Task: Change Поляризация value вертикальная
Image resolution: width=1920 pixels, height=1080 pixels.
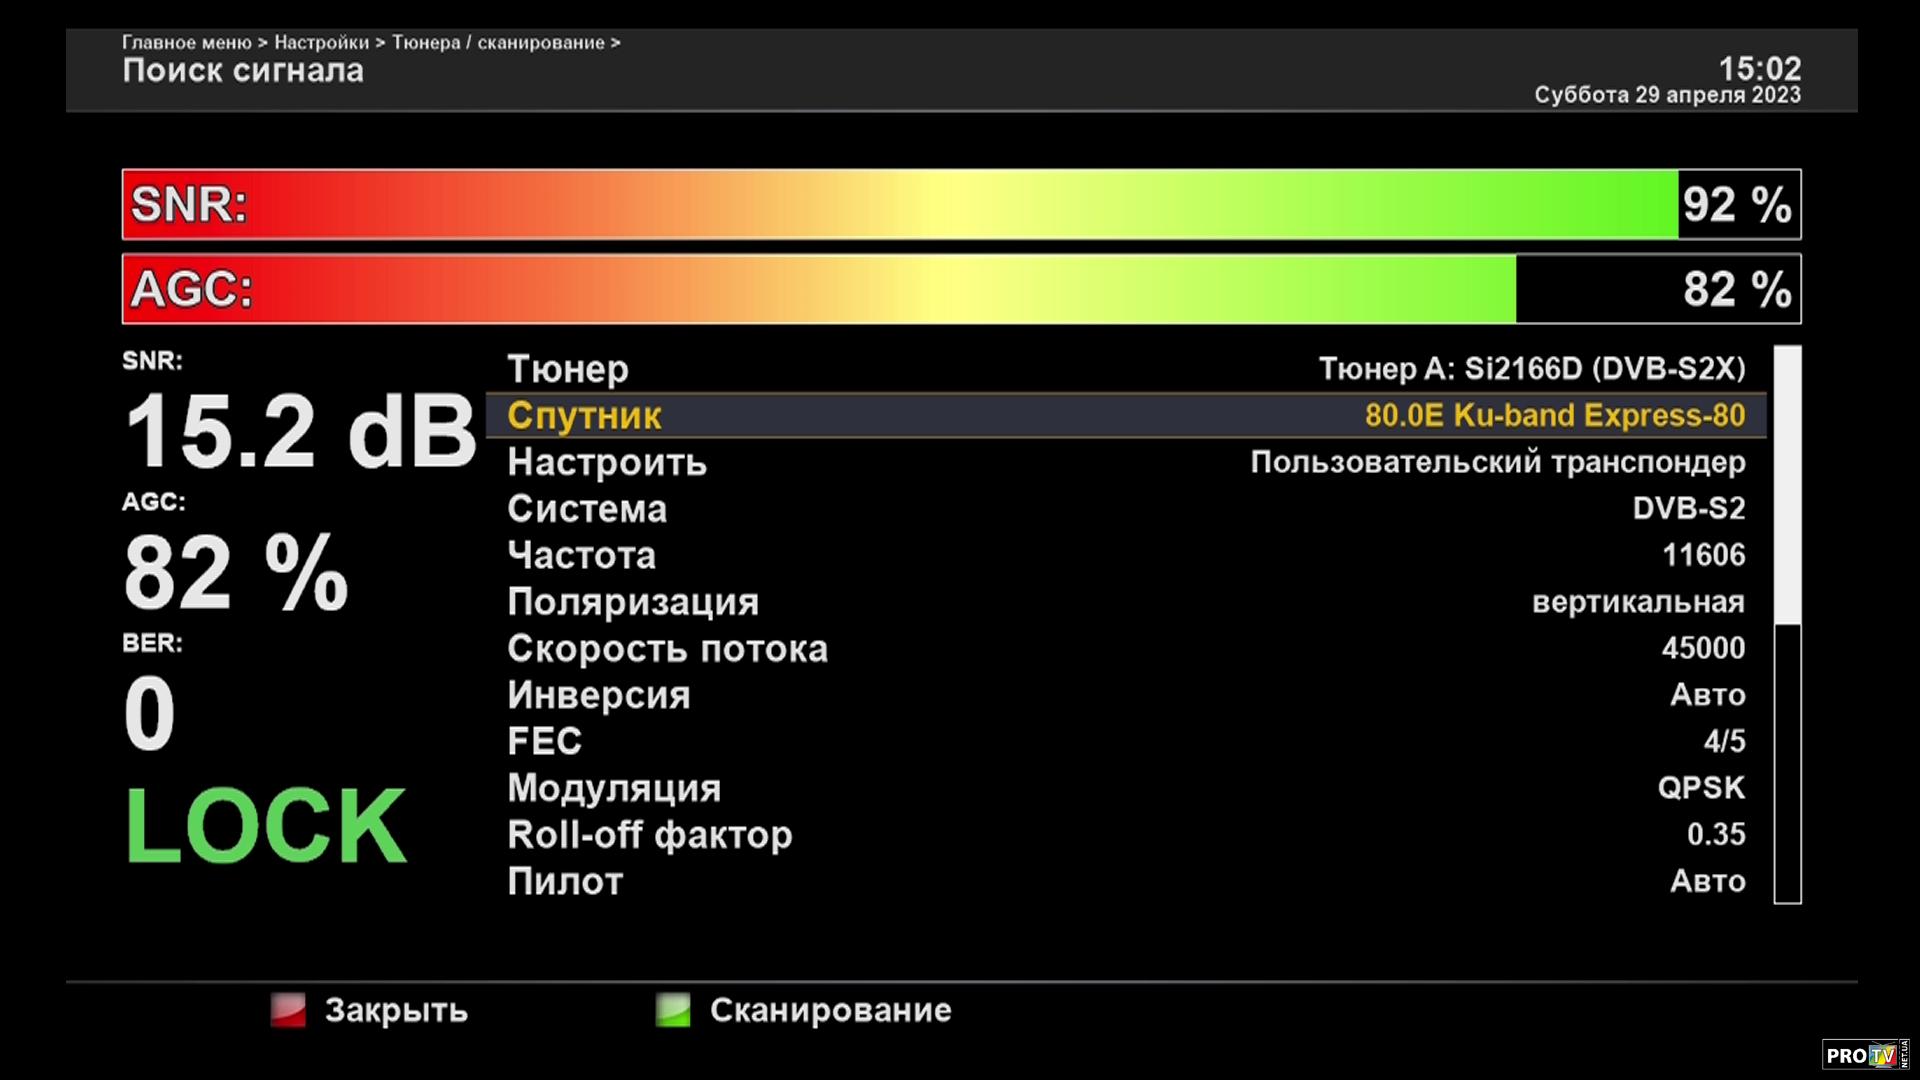Action: coord(1638,602)
